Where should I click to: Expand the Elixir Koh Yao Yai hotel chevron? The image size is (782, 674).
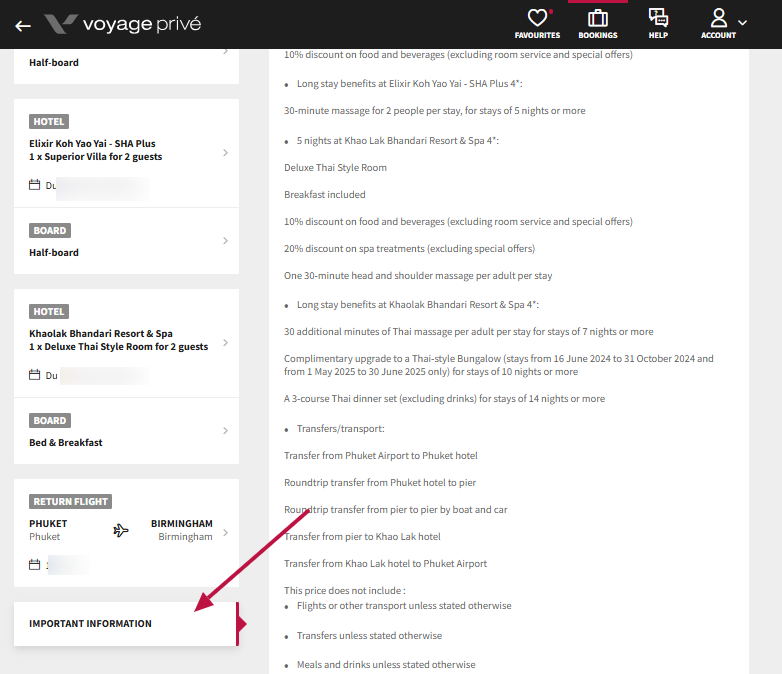pos(225,153)
